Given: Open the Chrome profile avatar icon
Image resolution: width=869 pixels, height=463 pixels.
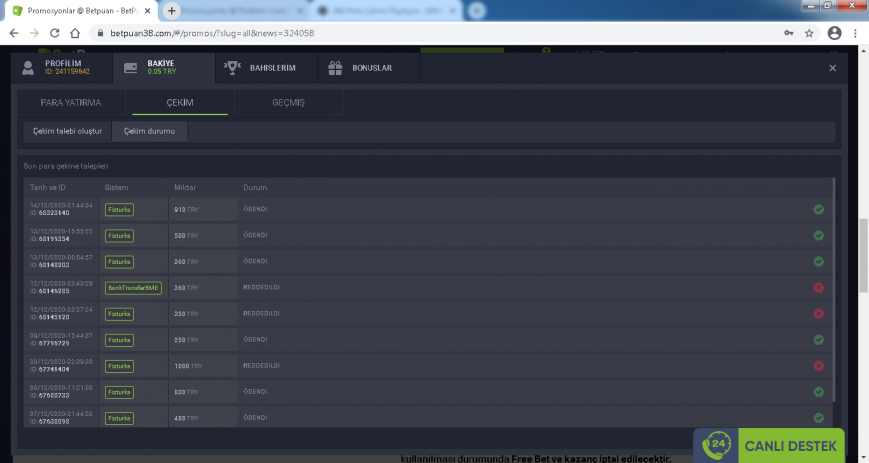Looking at the screenshot, I should coord(834,33).
